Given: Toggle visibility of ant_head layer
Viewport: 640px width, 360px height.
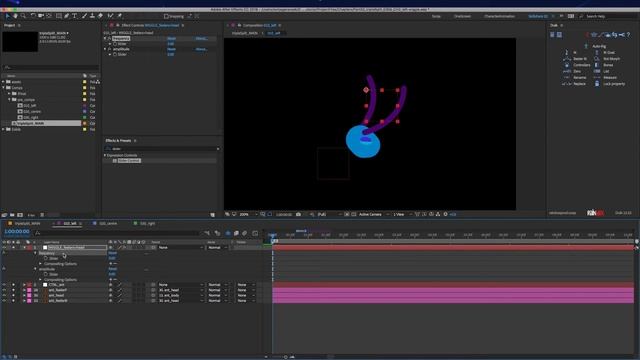Looking at the screenshot, I should (4, 296).
